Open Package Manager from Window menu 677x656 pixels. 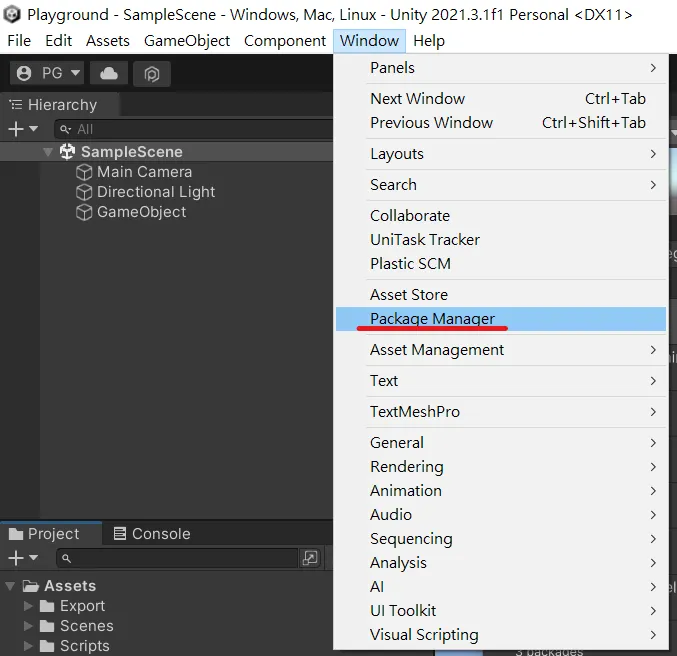[501, 319]
